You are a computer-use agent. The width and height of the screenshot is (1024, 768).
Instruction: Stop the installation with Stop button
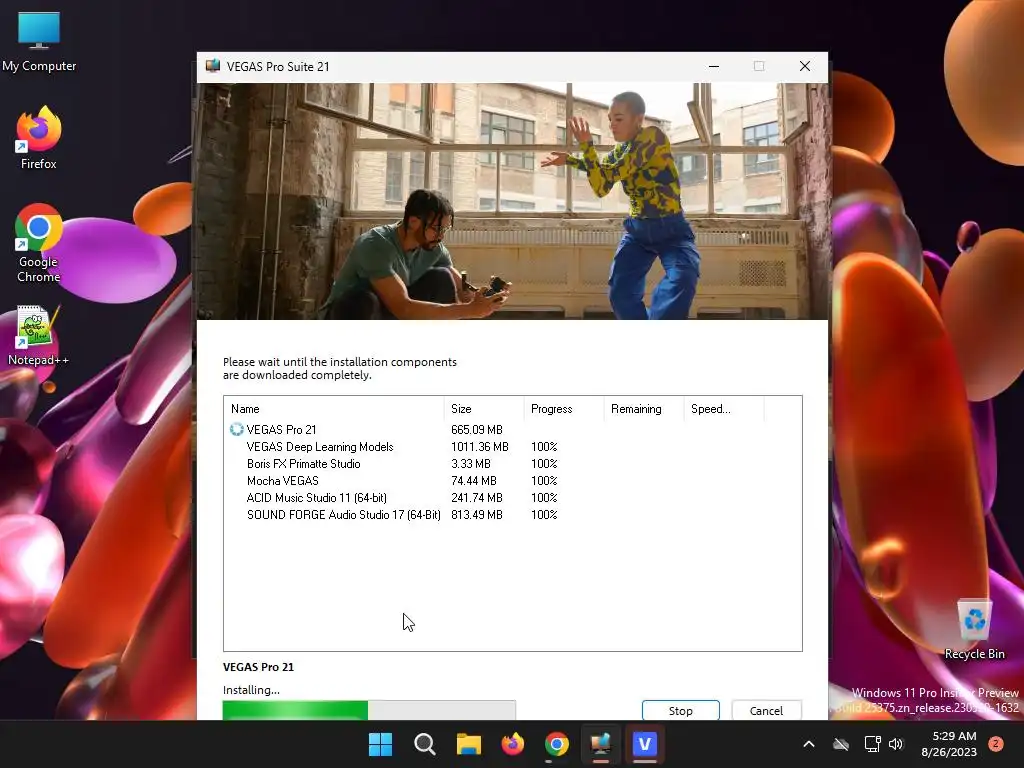pyautogui.click(x=680, y=710)
